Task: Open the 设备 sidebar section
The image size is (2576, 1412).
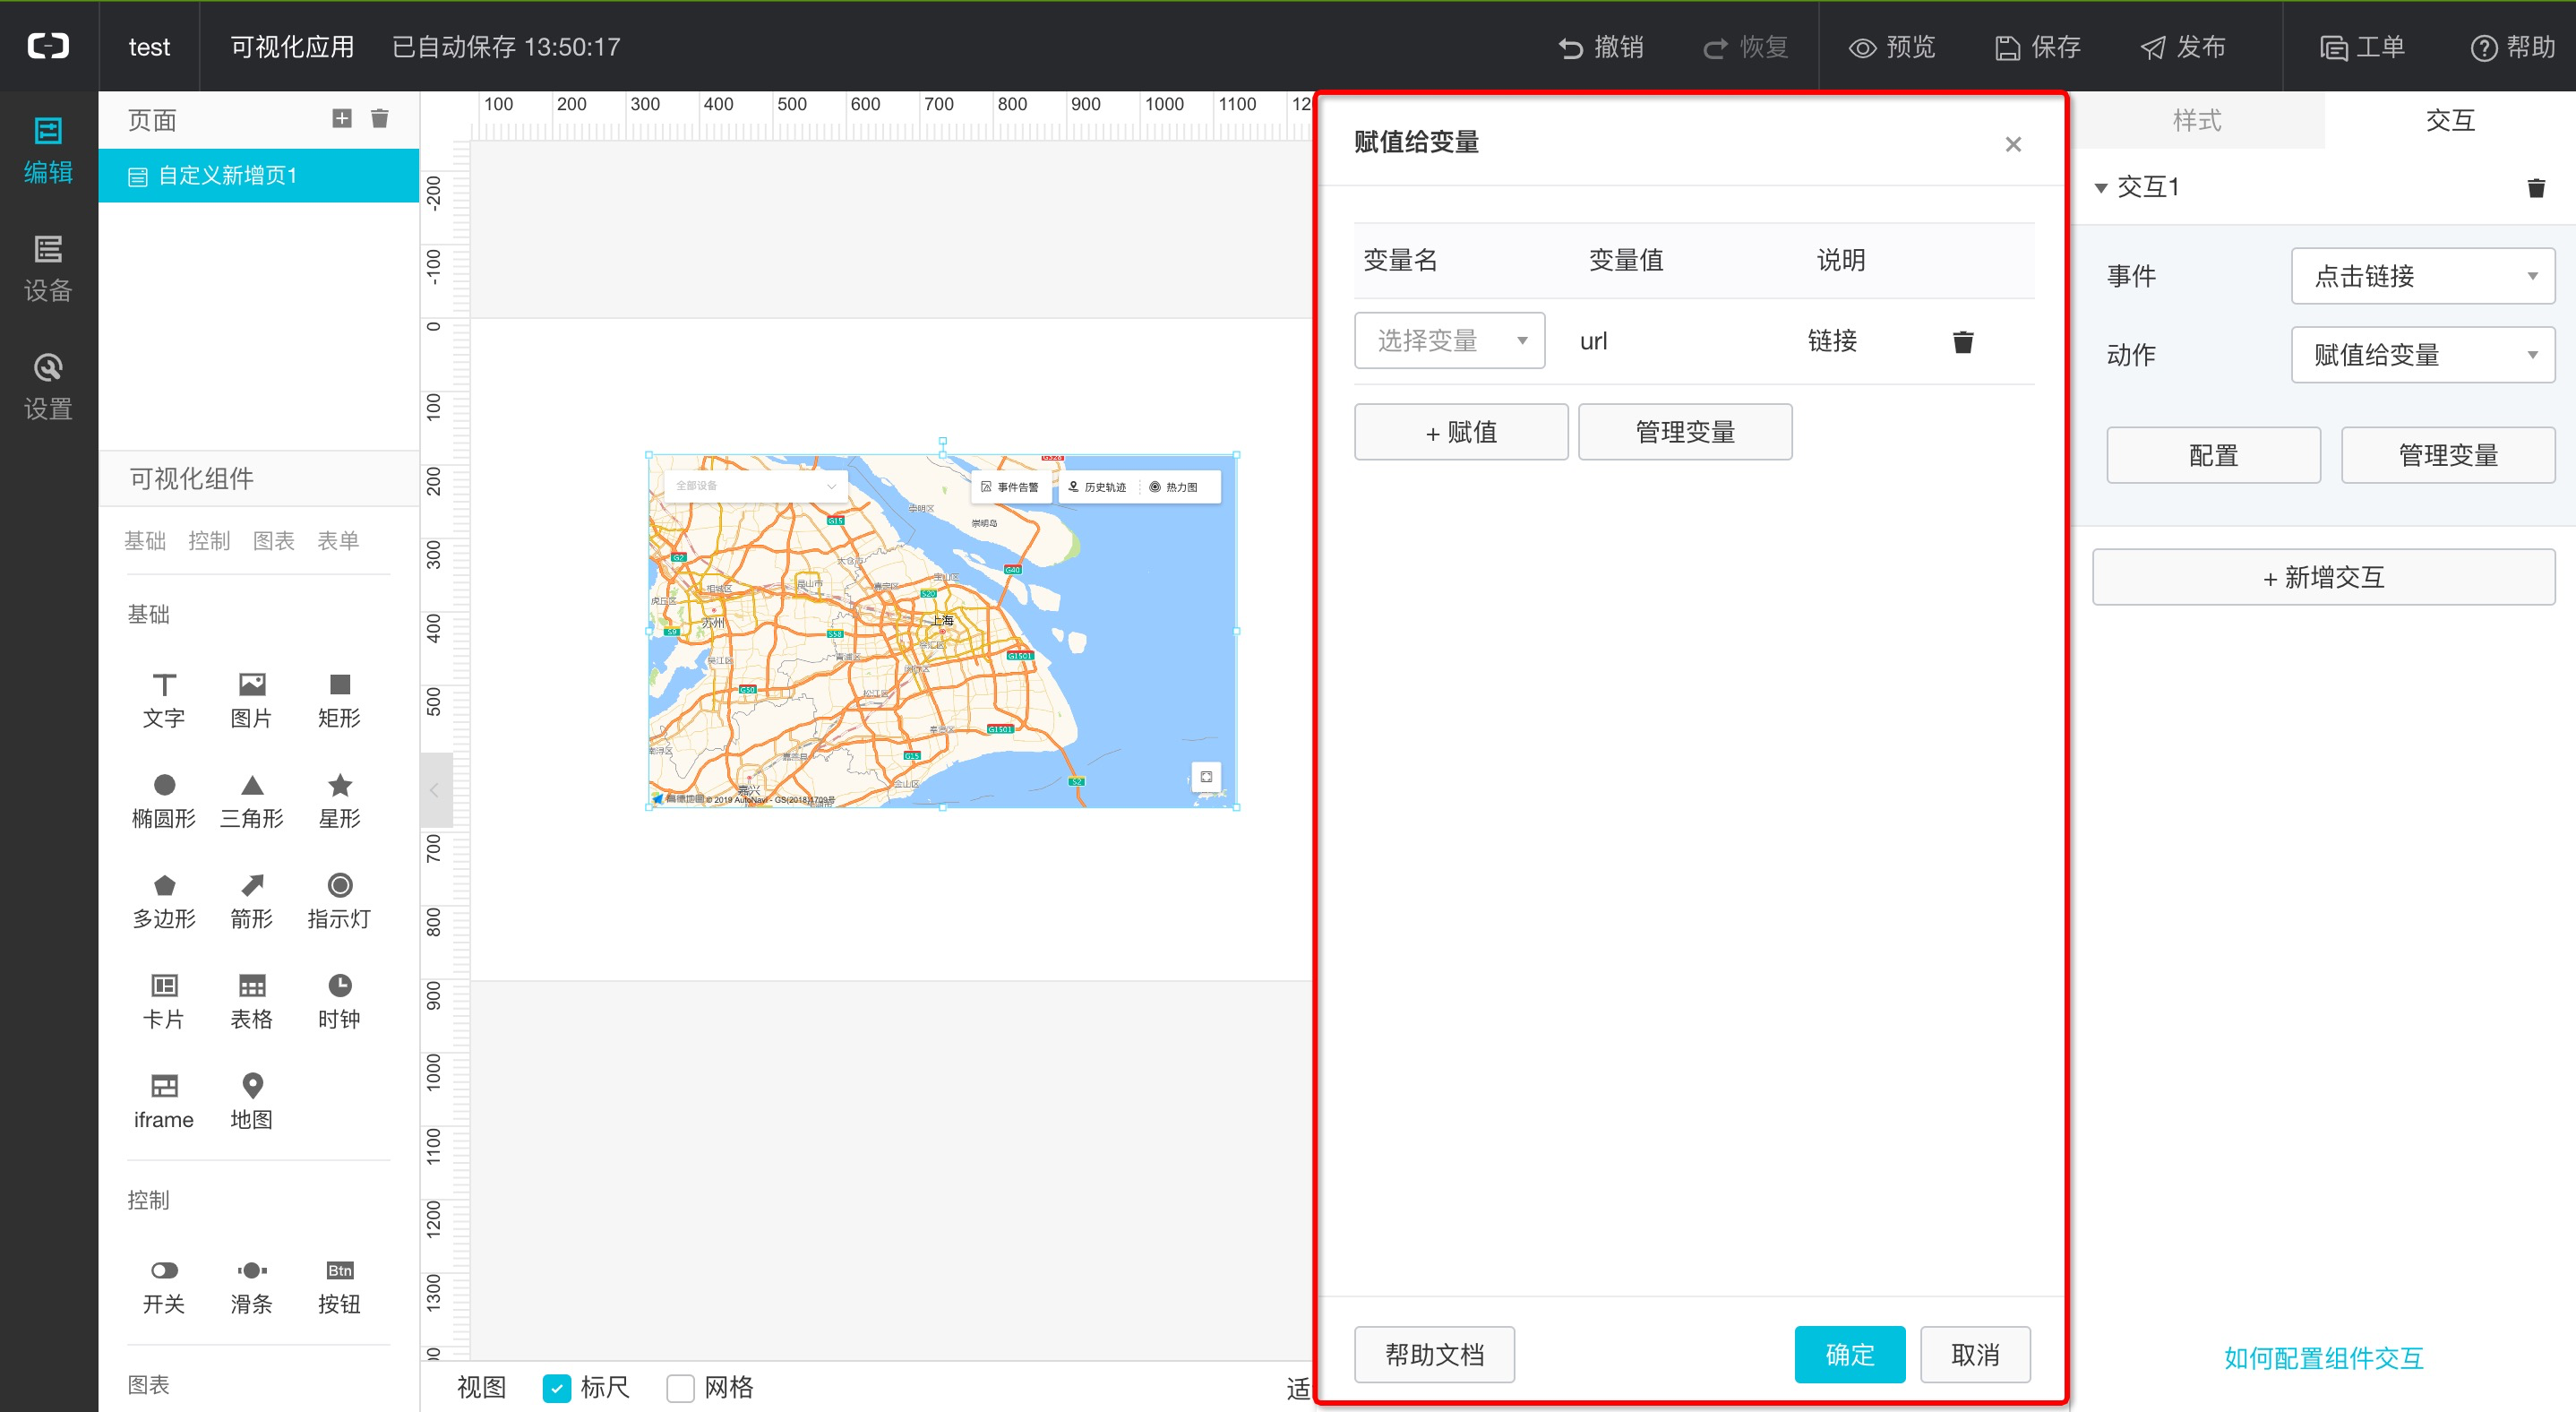Action: (x=48, y=269)
